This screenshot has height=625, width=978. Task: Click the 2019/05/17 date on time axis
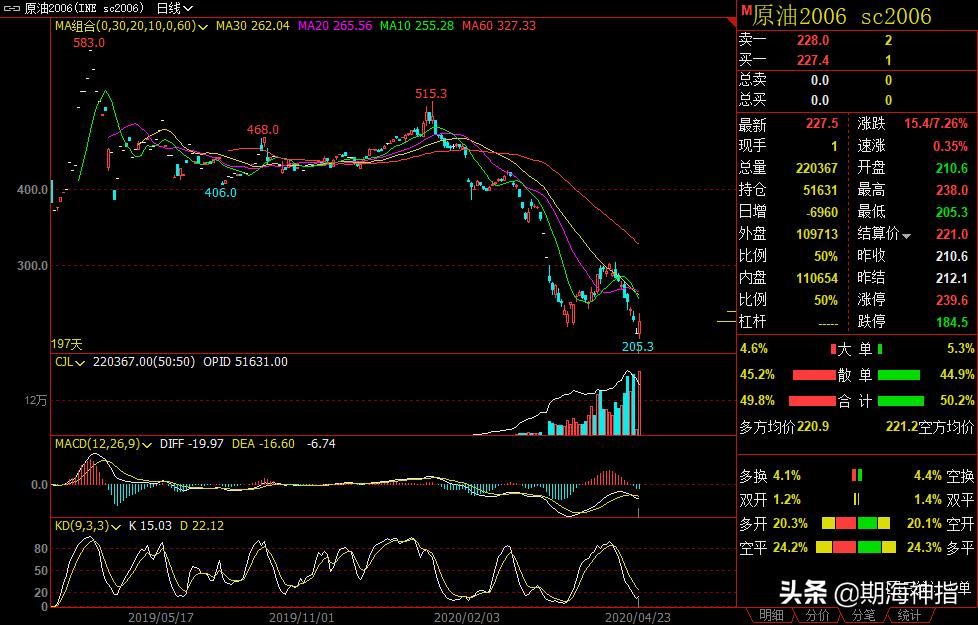pyautogui.click(x=160, y=618)
